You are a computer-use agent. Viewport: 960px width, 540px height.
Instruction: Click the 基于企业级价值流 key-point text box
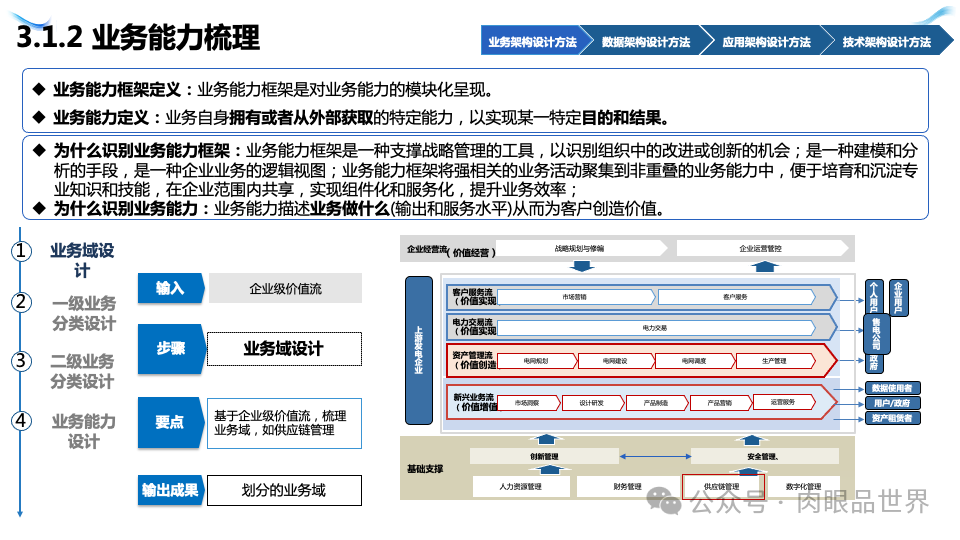284,423
